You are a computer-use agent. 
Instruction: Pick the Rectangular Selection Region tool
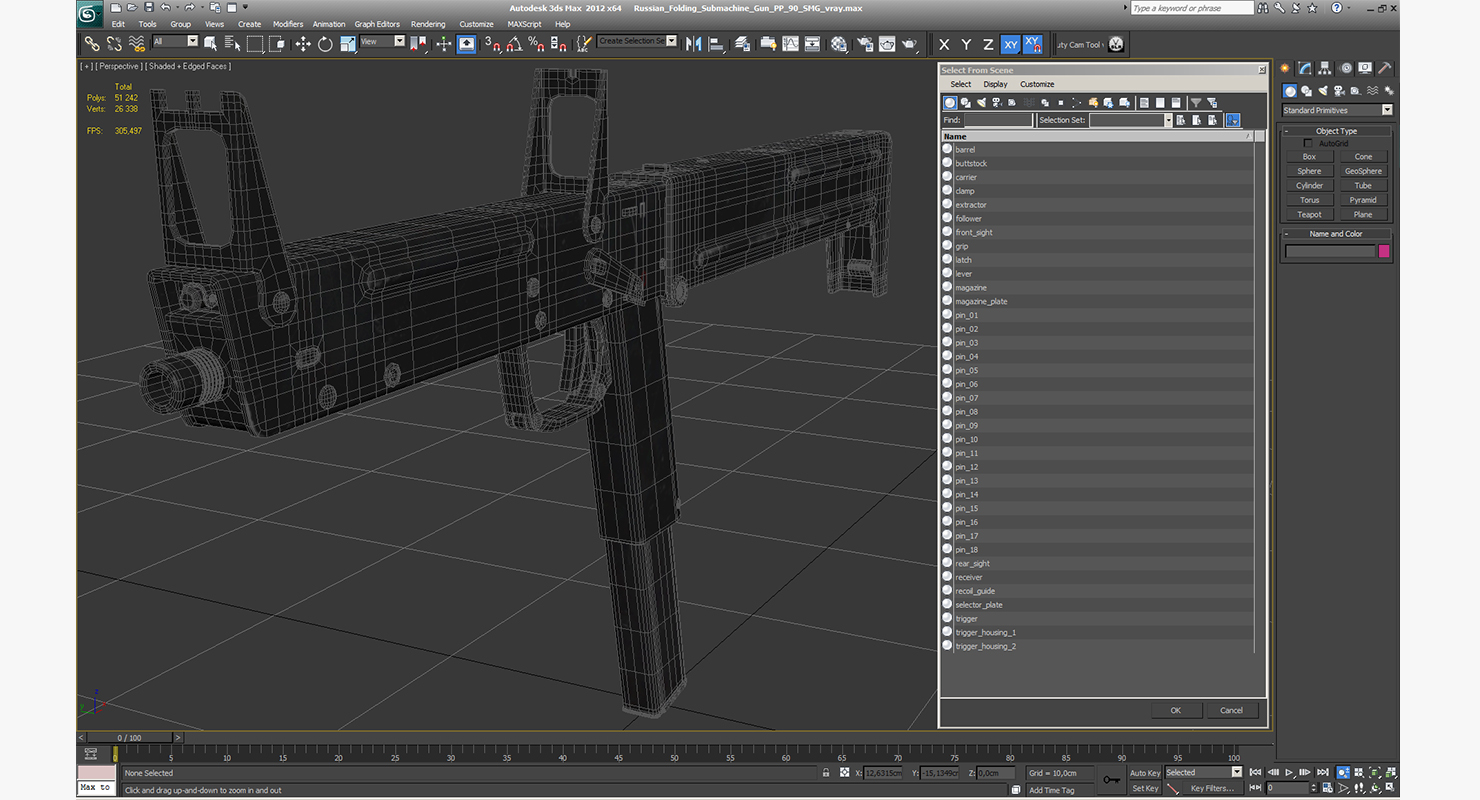[x=255, y=44]
